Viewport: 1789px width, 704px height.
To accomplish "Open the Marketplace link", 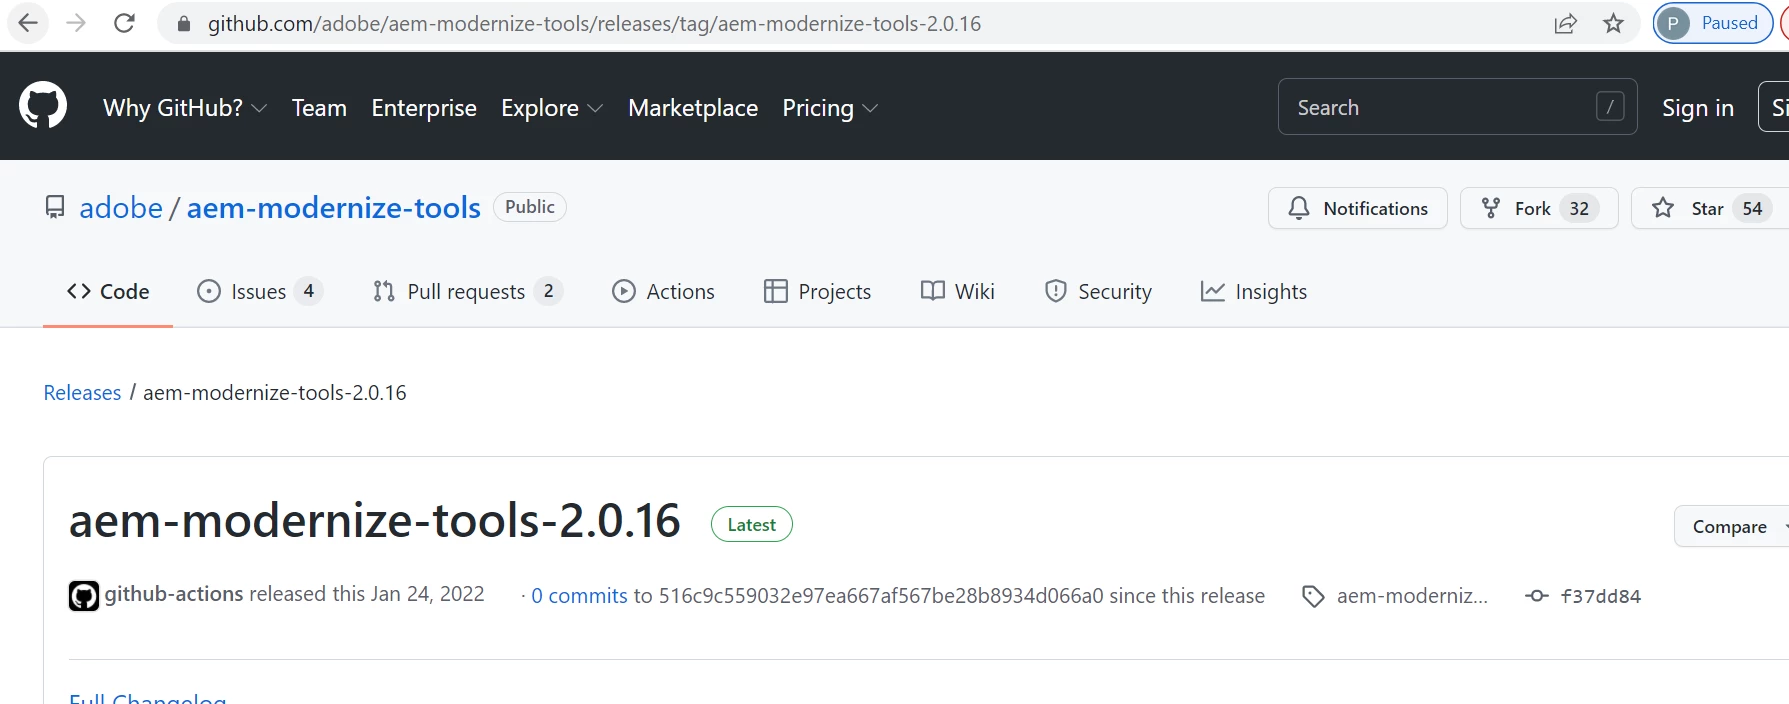I will [x=693, y=108].
